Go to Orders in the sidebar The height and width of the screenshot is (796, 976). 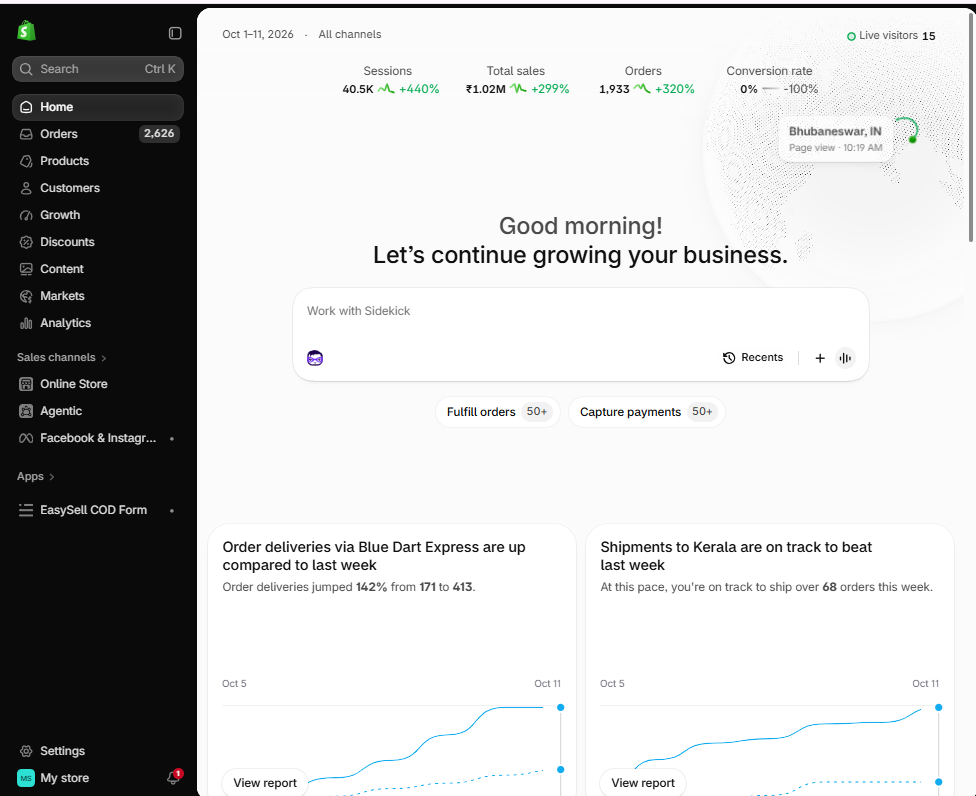pos(98,134)
